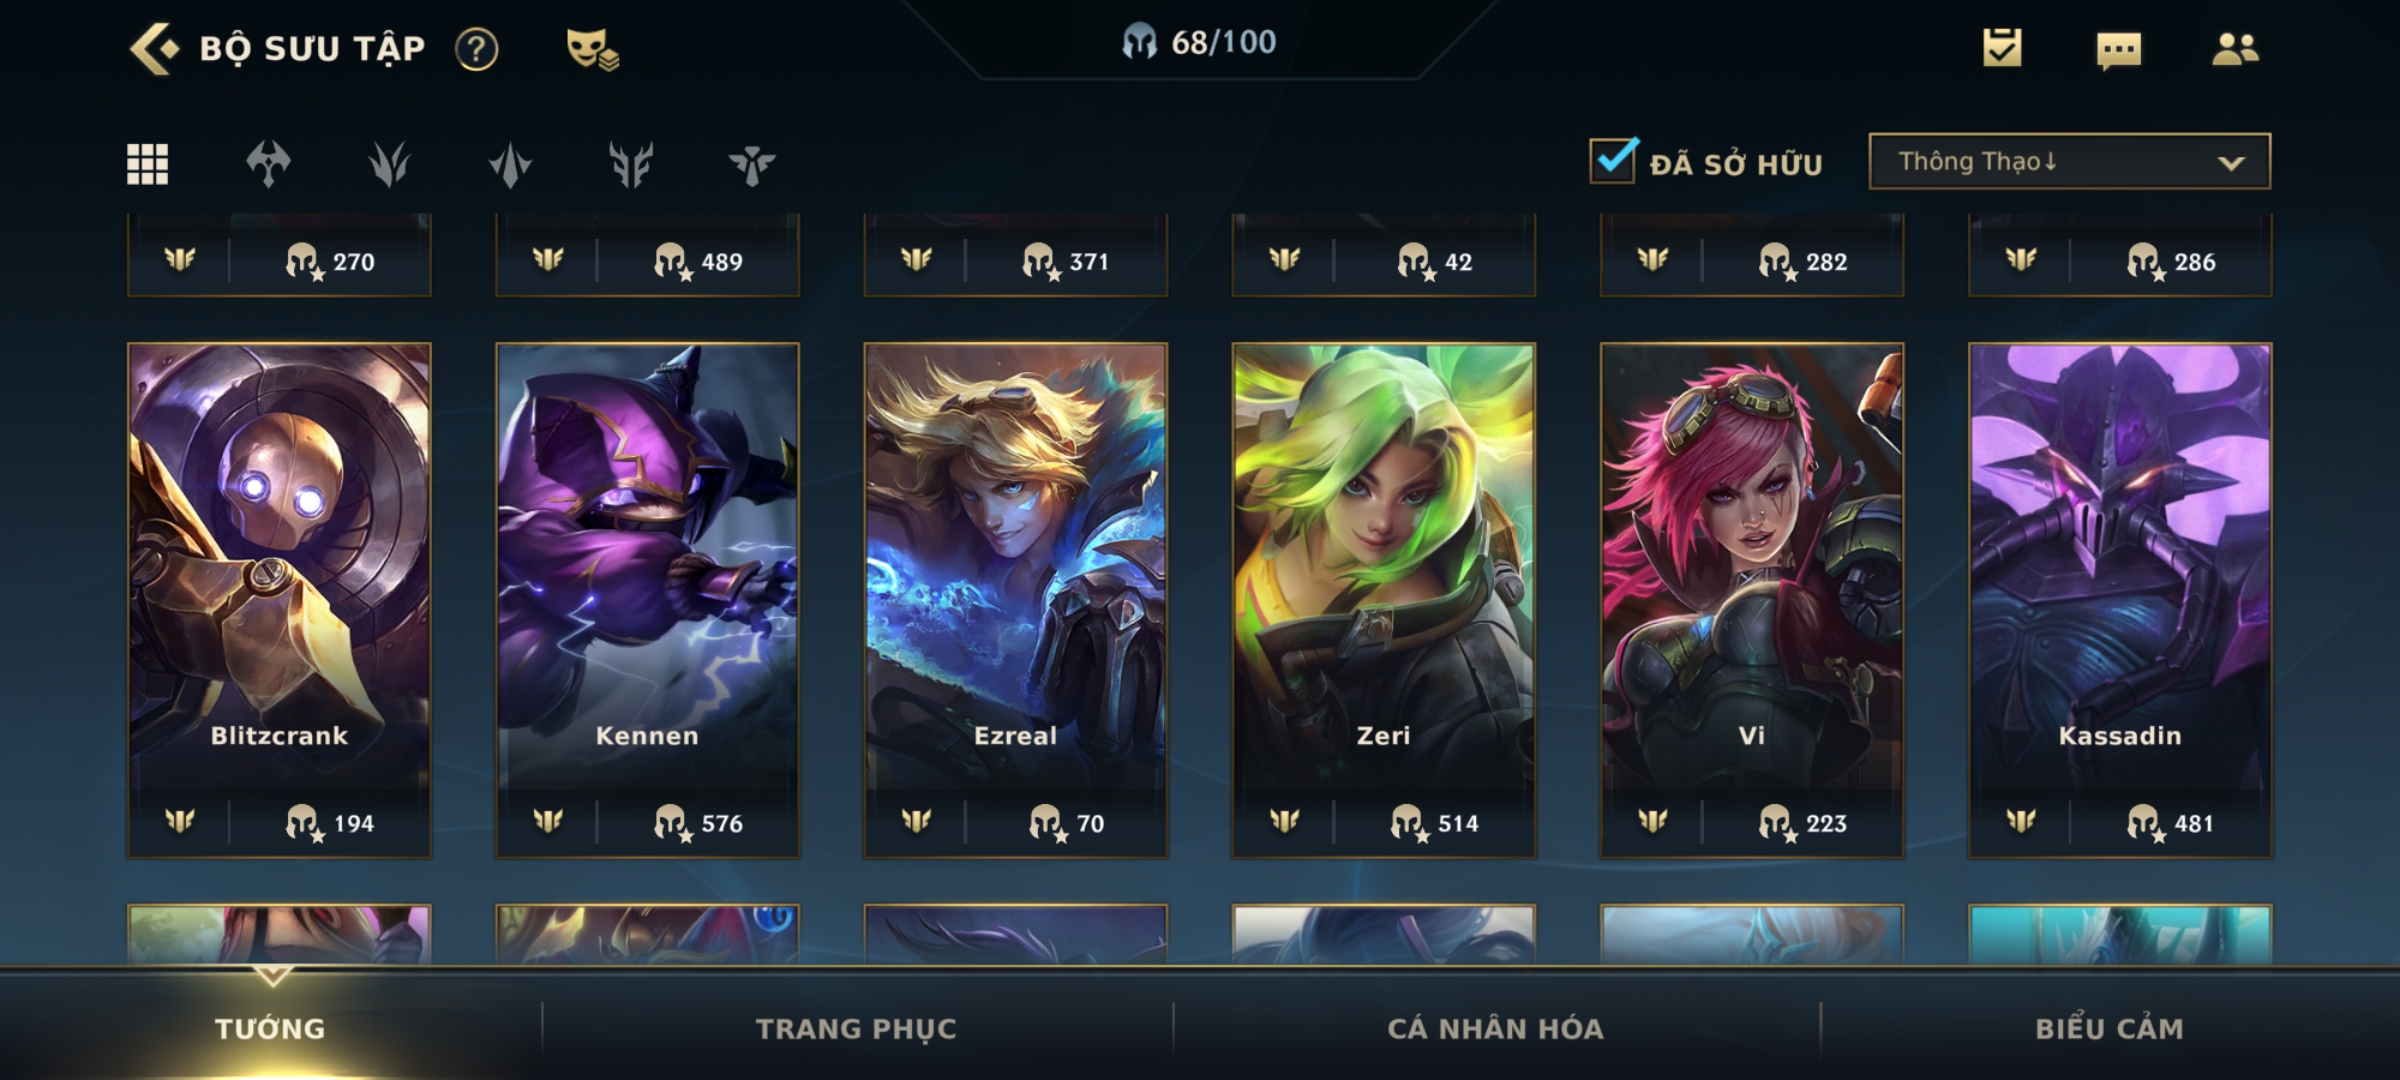Open the chat bubble icon
This screenshot has width=2400, height=1080.
[x=2118, y=50]
